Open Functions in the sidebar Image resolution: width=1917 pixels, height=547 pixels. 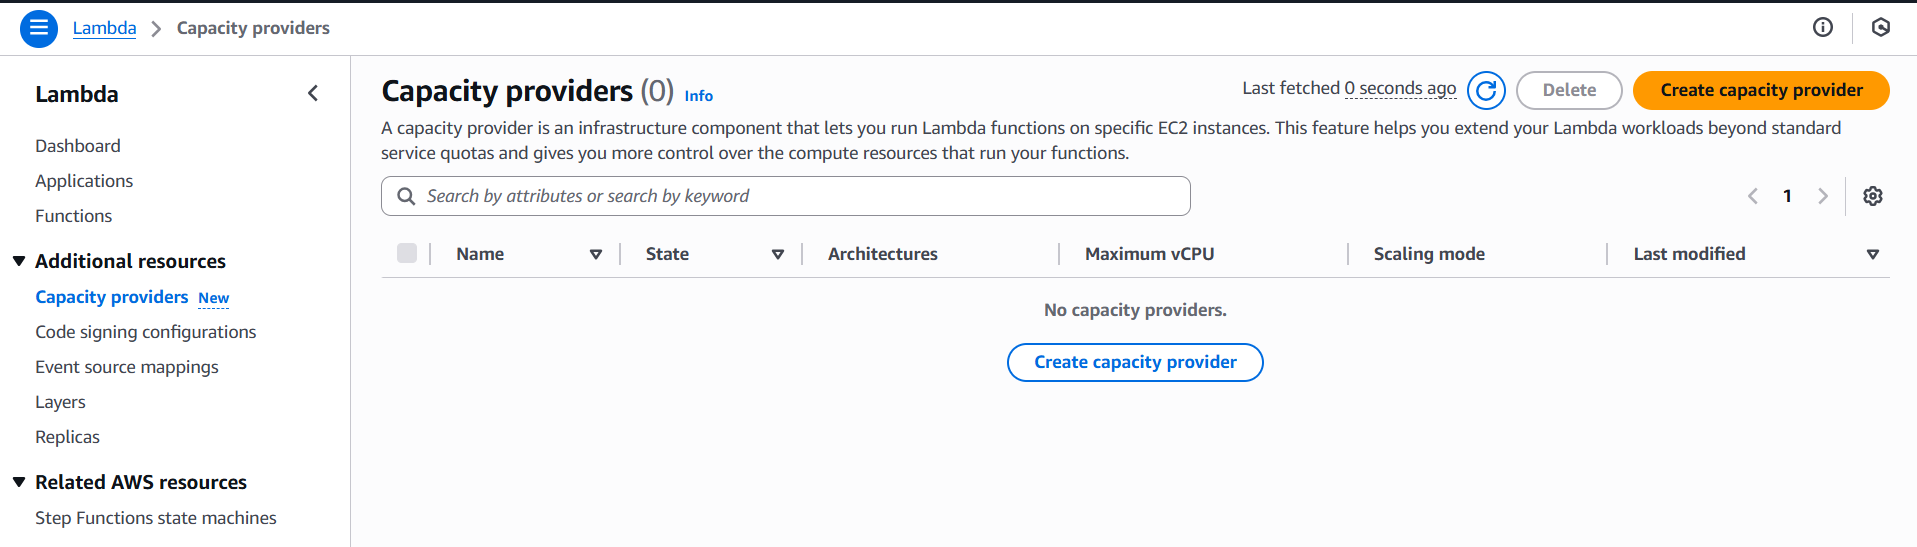[x=73, y=216]
